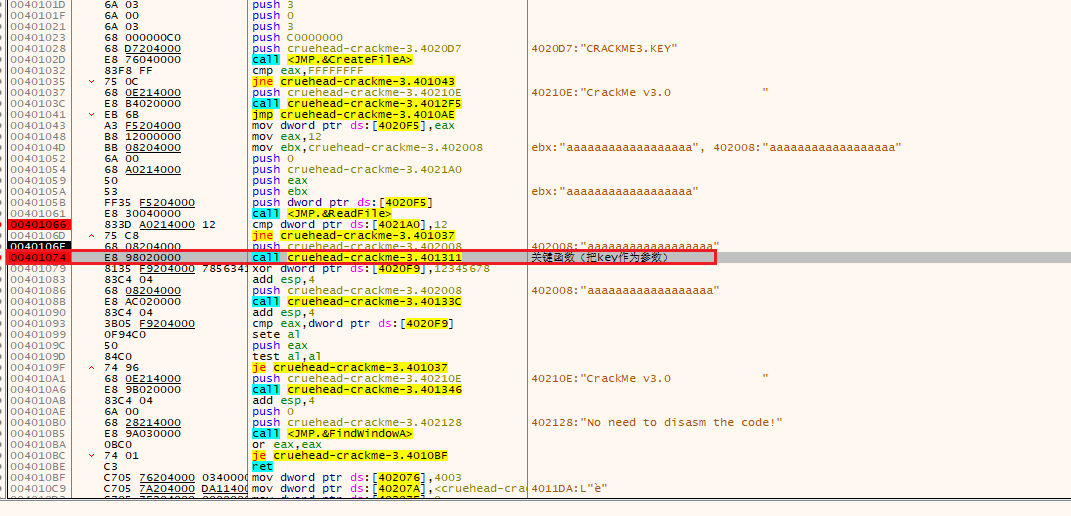Click the down jump arrow at row 00401041
This screenshot has height=516, width=1071.
pyautogui.click(x=92, y=114)
